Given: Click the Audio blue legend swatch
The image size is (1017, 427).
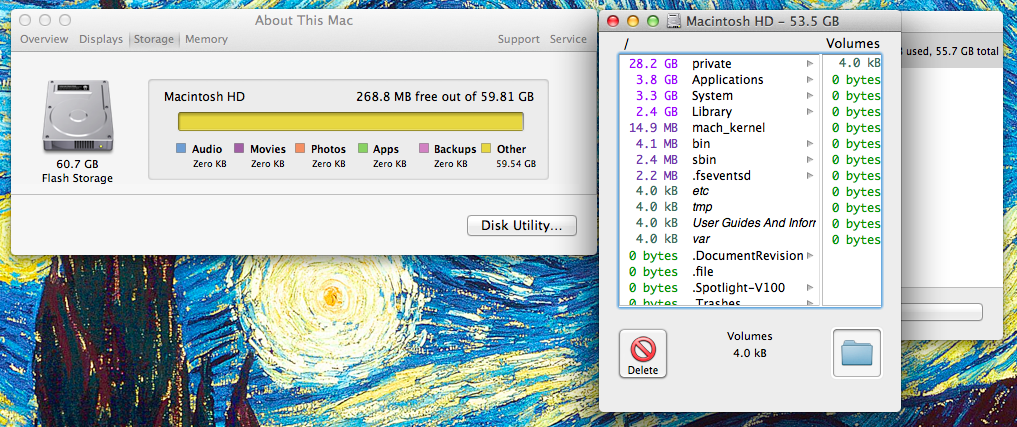Looking at the screenshot, I should pos(181,149).
